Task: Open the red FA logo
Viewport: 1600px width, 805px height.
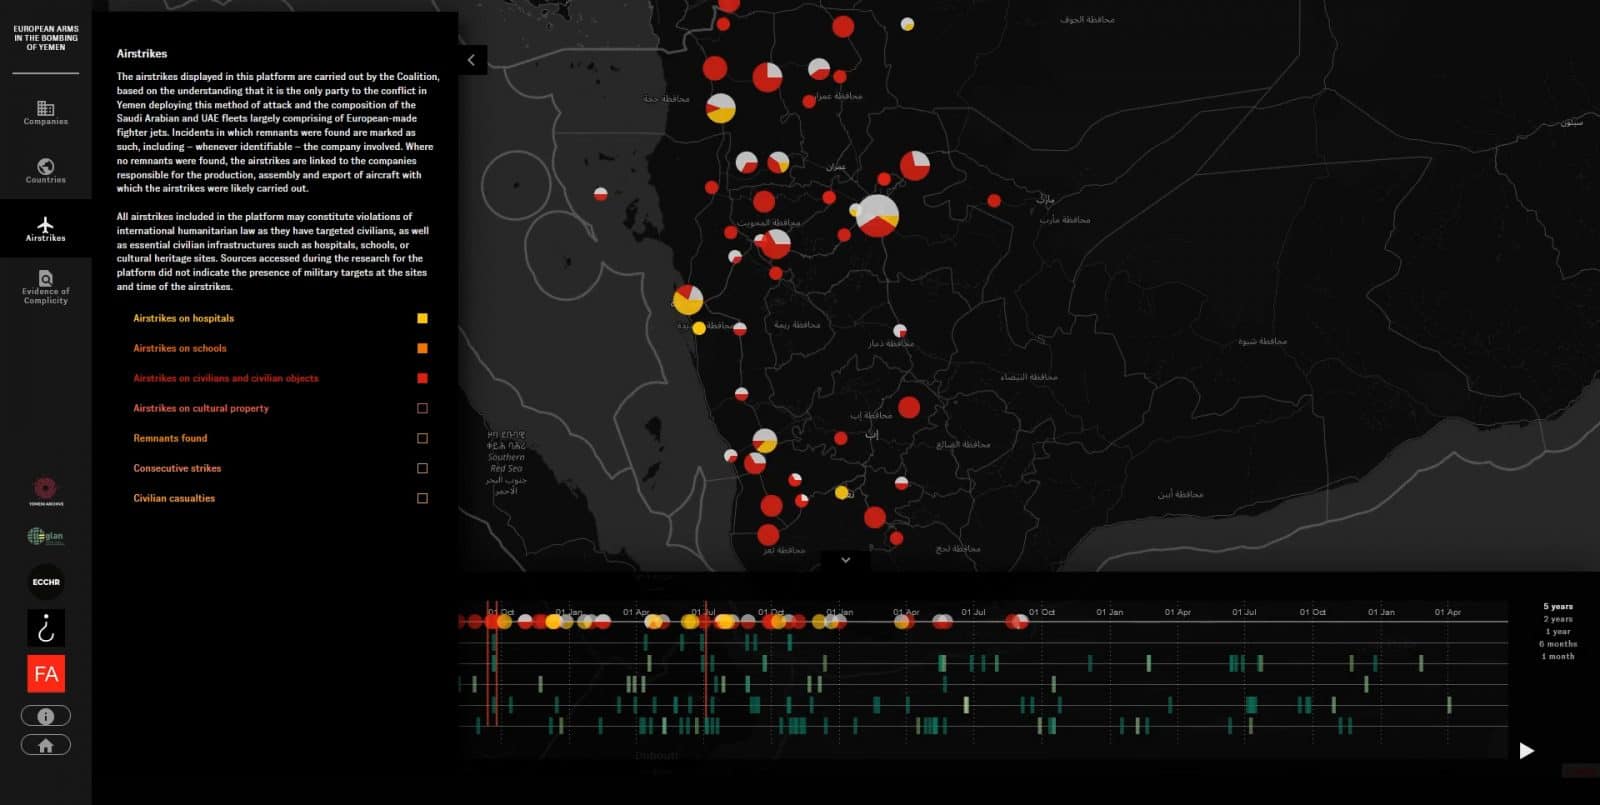Action: point(46,674)
